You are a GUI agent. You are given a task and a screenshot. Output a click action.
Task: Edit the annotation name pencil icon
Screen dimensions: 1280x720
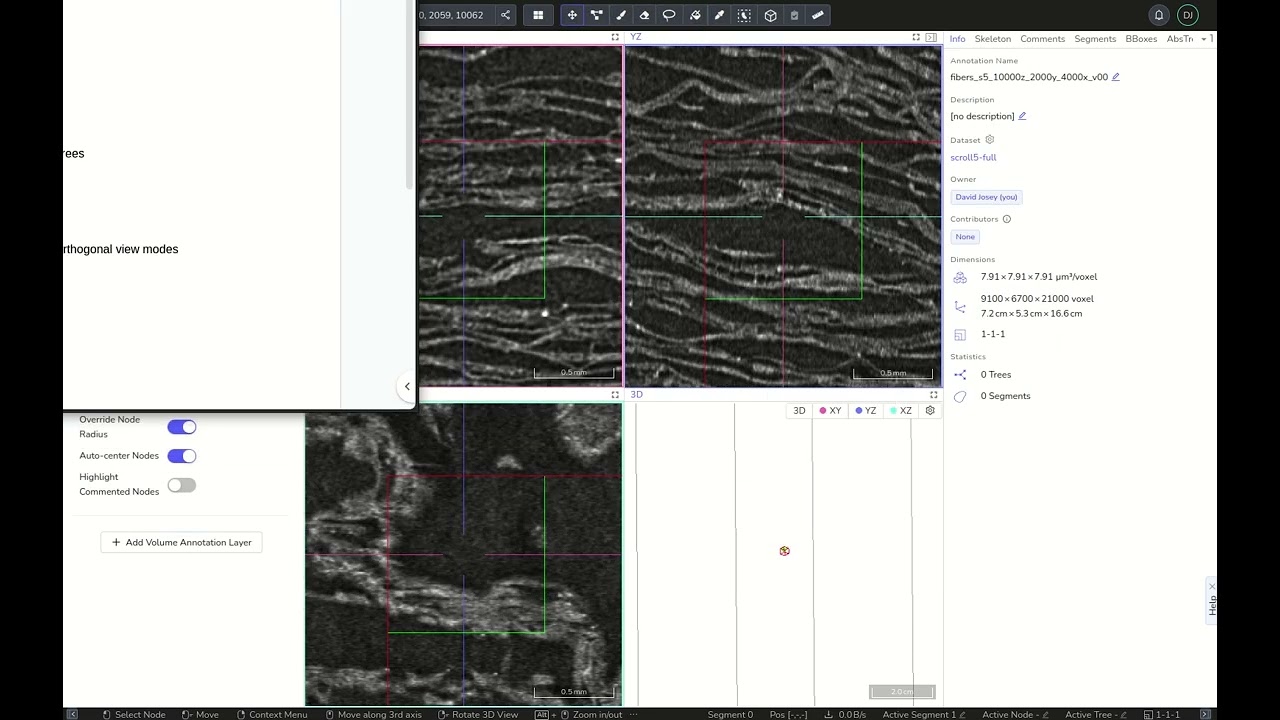point(1116,77)
